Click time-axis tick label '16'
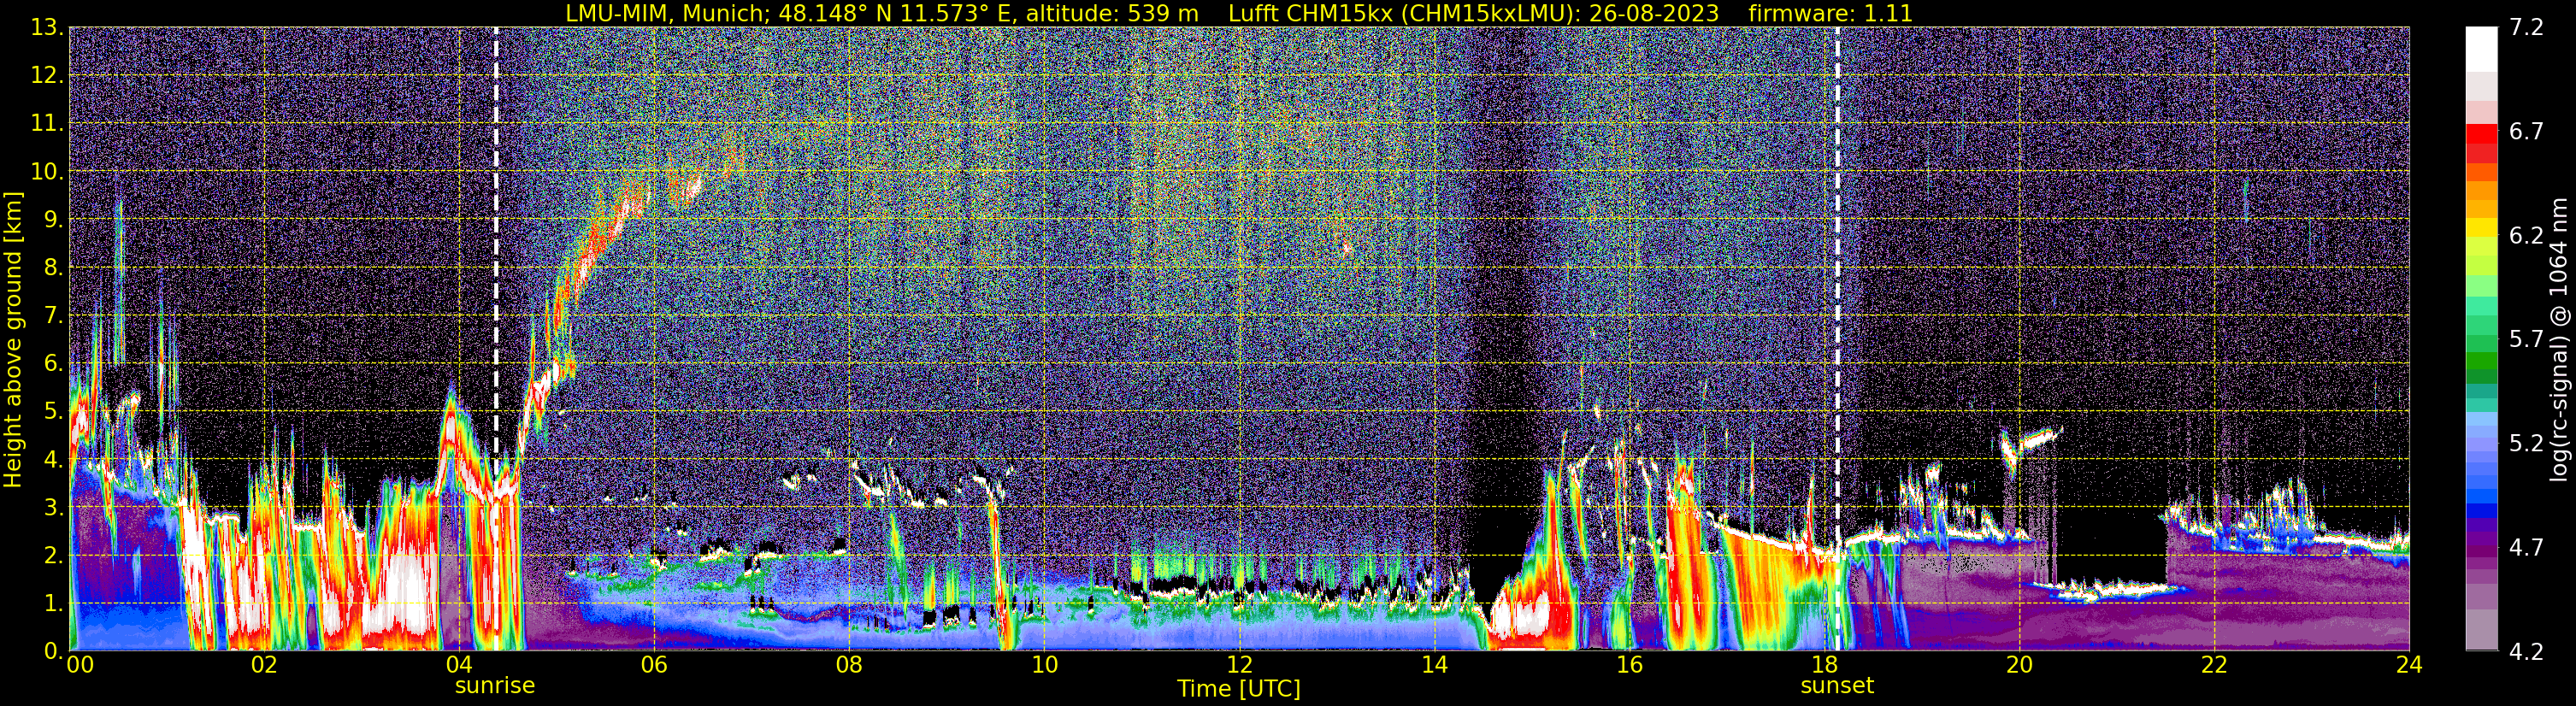The height and width of the screenshot is (706, 2576). coord(1629,665)
